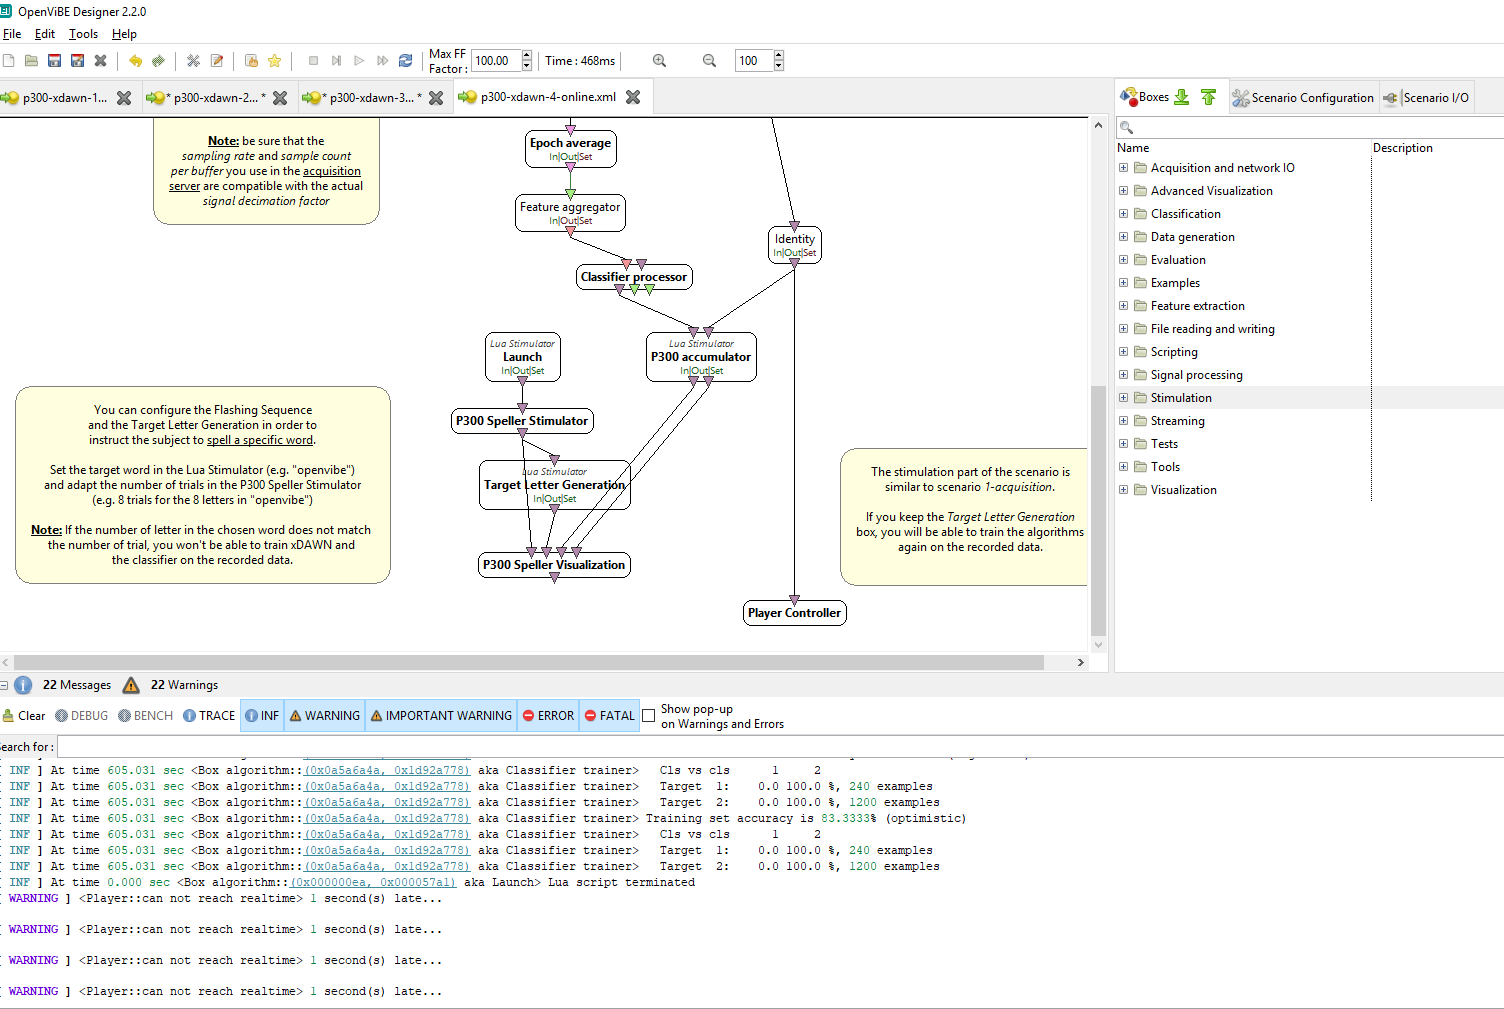Image resolution: width=1504 pixels, height=1009 pixels.
Task: Create a new scenario with the New icon
Action: point(9,61)
